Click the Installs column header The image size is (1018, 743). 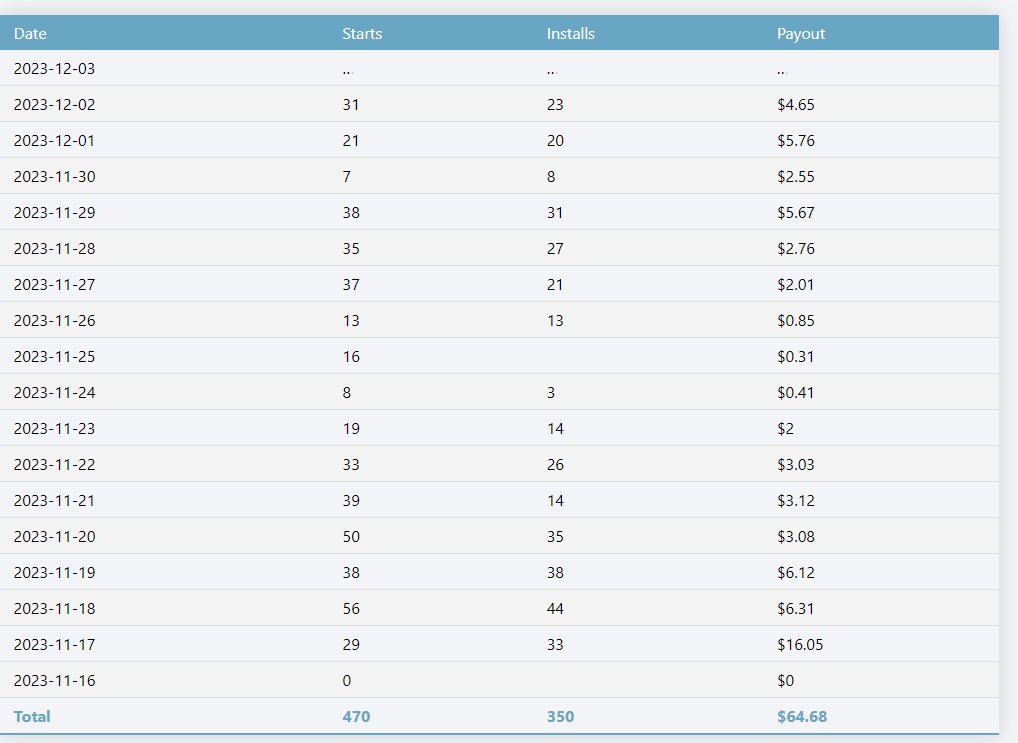[x=570, y=33]
